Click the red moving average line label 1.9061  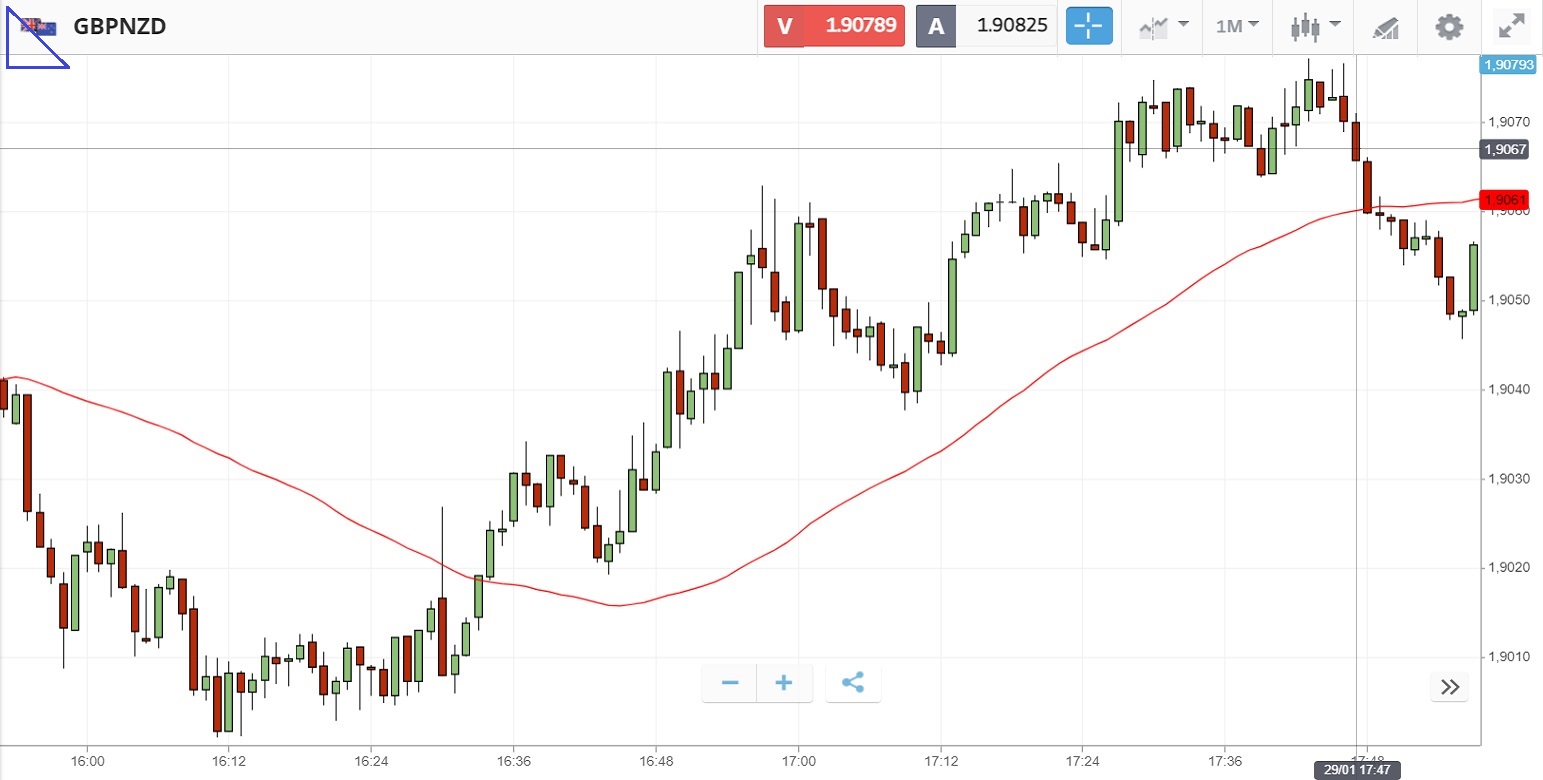pos(1505,200)
